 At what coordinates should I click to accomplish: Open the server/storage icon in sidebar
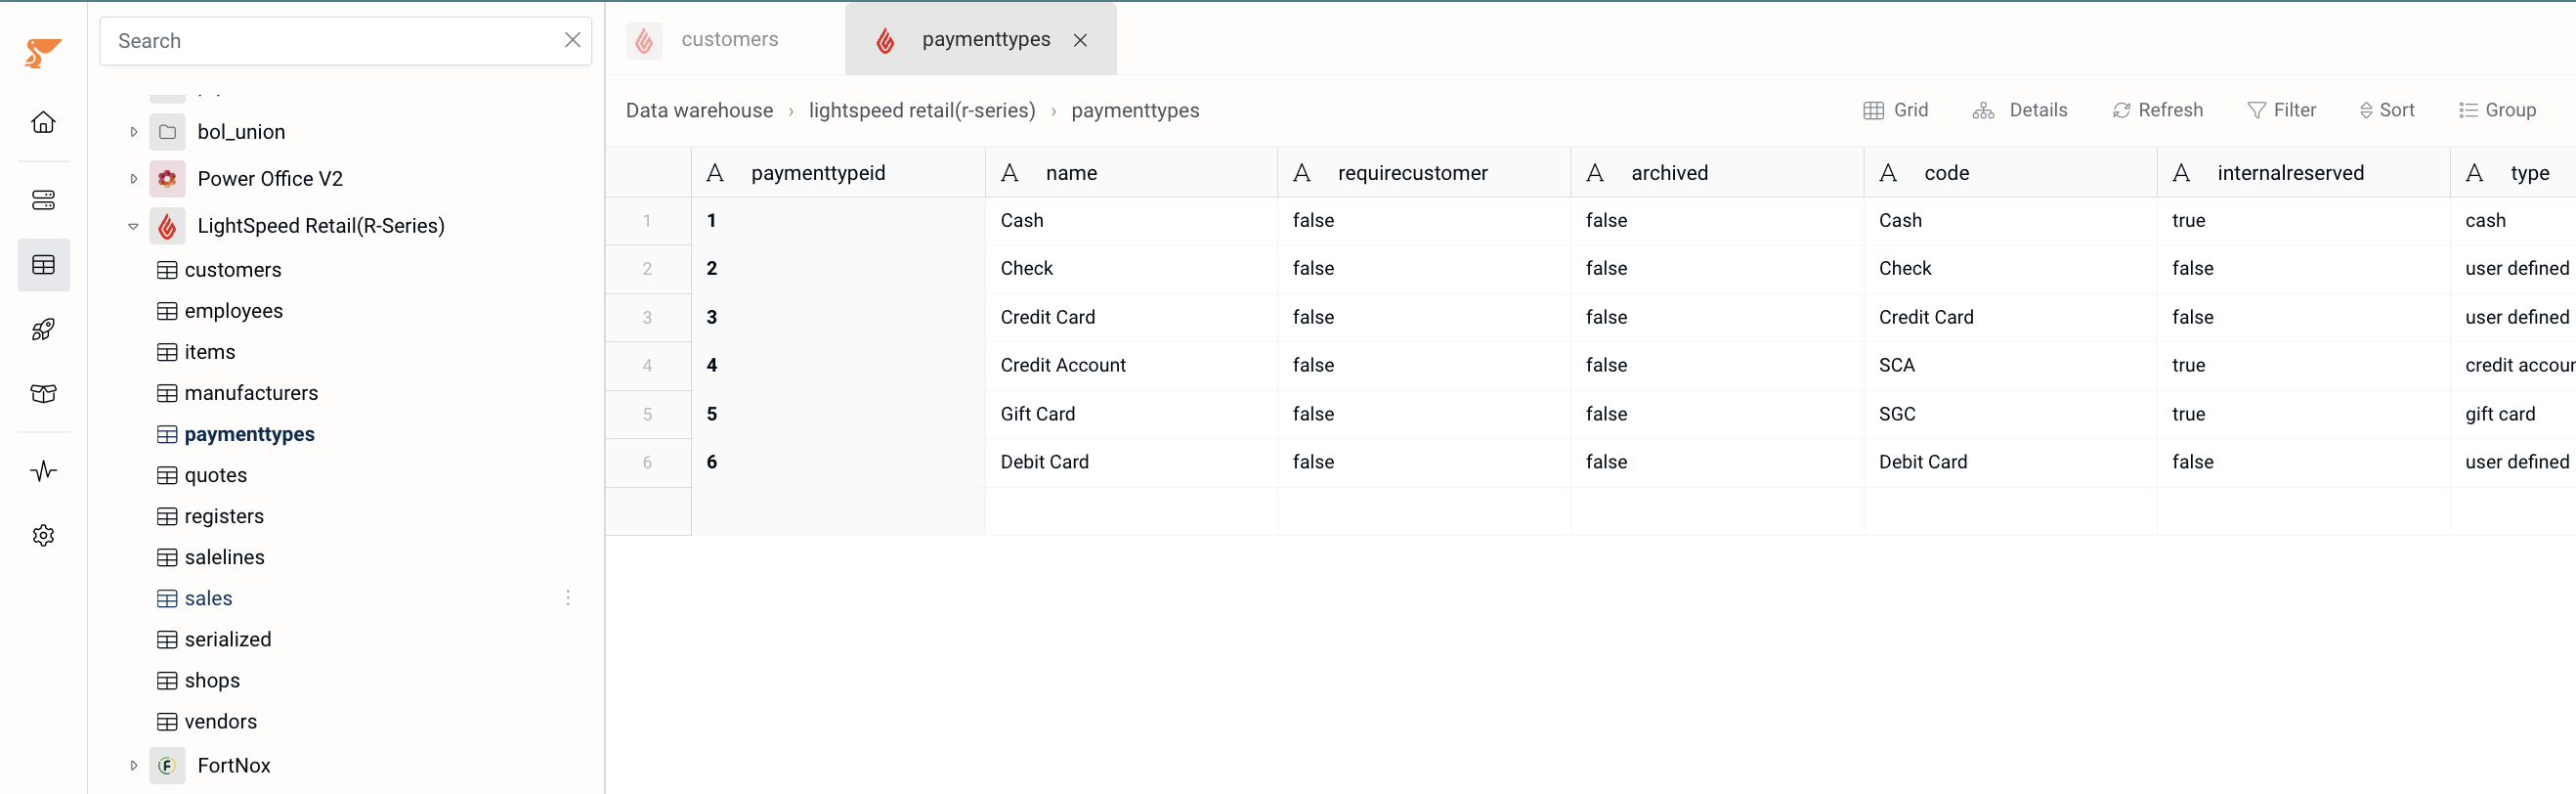(43, 200)
